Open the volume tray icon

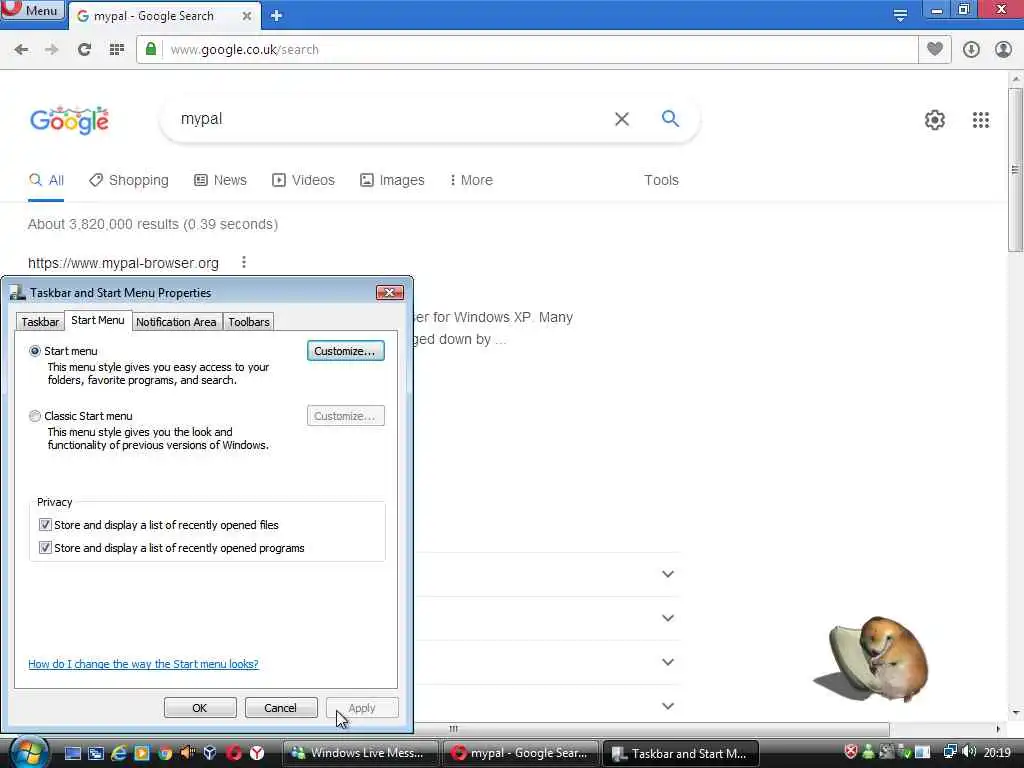pyautogui.click(x=970, y=752)
